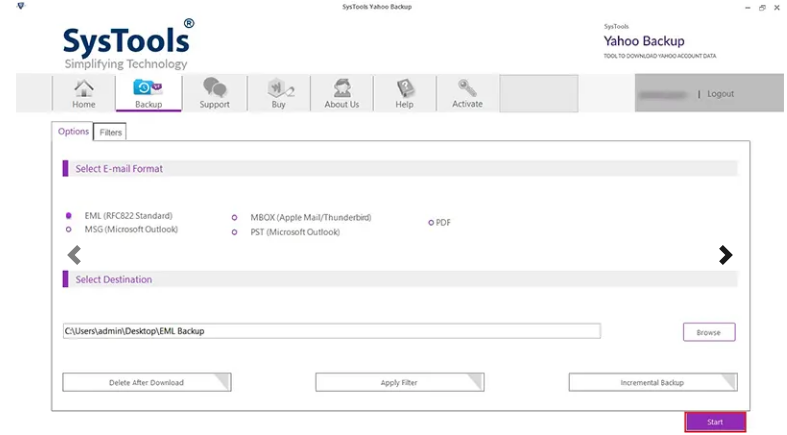Click the destination path input field
The height and width of the screenshot is (435, 787).
331,331
